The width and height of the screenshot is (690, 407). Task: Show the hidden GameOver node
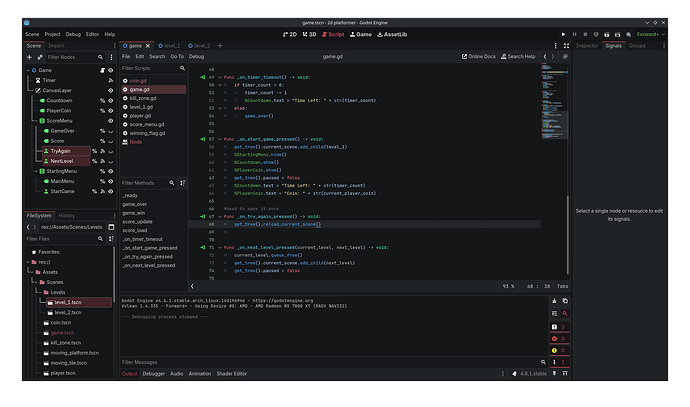tap(109, 131)
